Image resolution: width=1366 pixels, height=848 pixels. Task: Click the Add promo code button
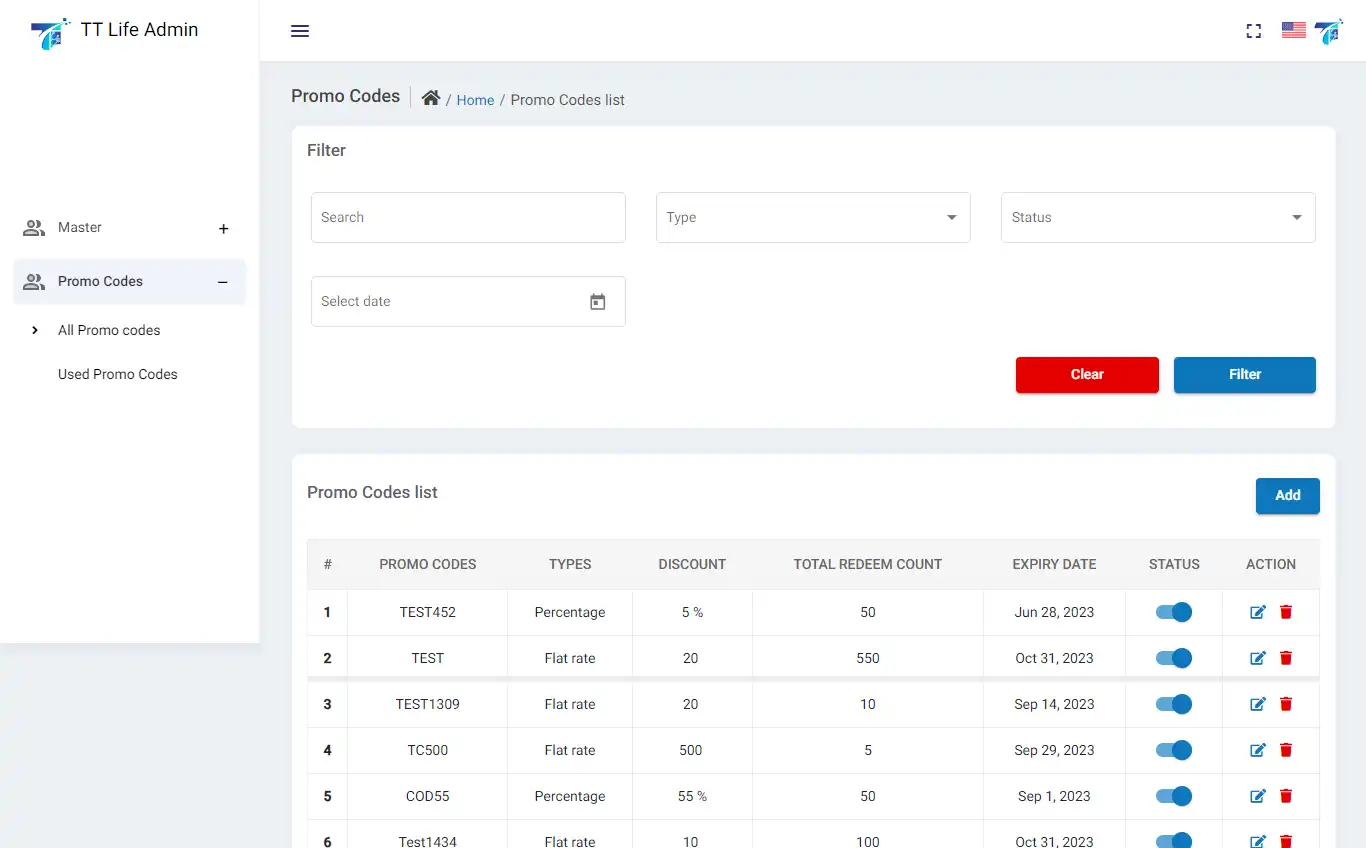click(1287, 496)
